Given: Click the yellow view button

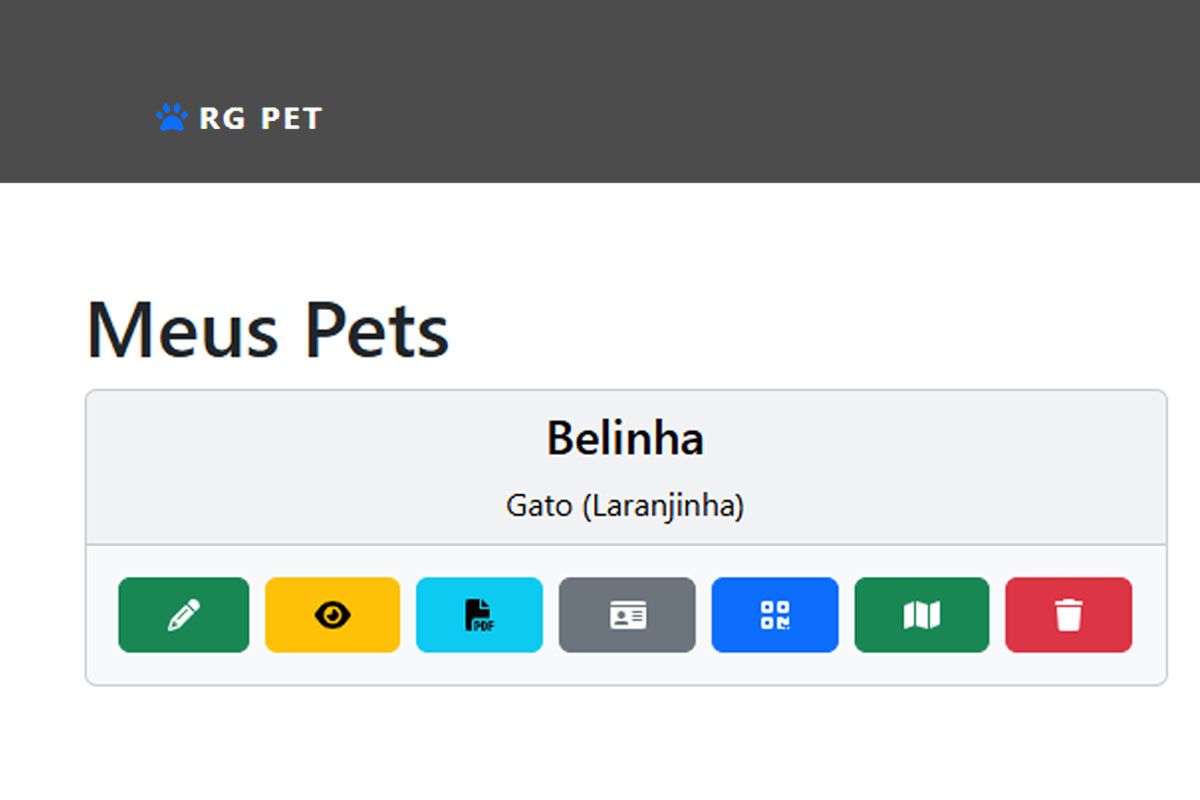Looking at the screenshot, I should (x=333, y=615).
